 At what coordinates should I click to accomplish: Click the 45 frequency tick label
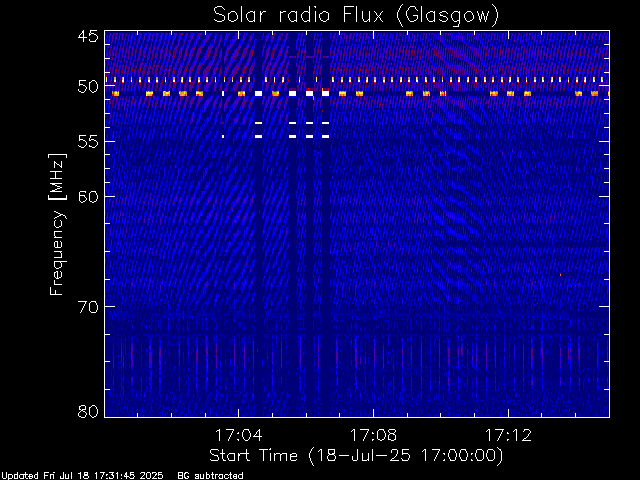click(88, 37)
